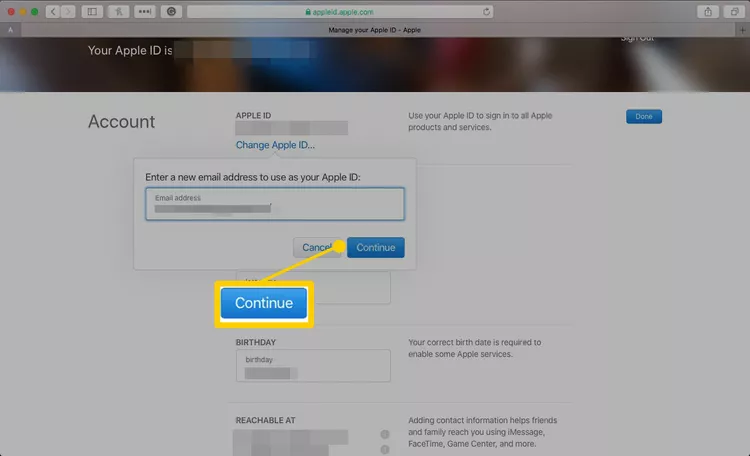Open the Share menu in Safari toolbar
The height and width of the screenshot is (456, 750).
click(708, 11)
